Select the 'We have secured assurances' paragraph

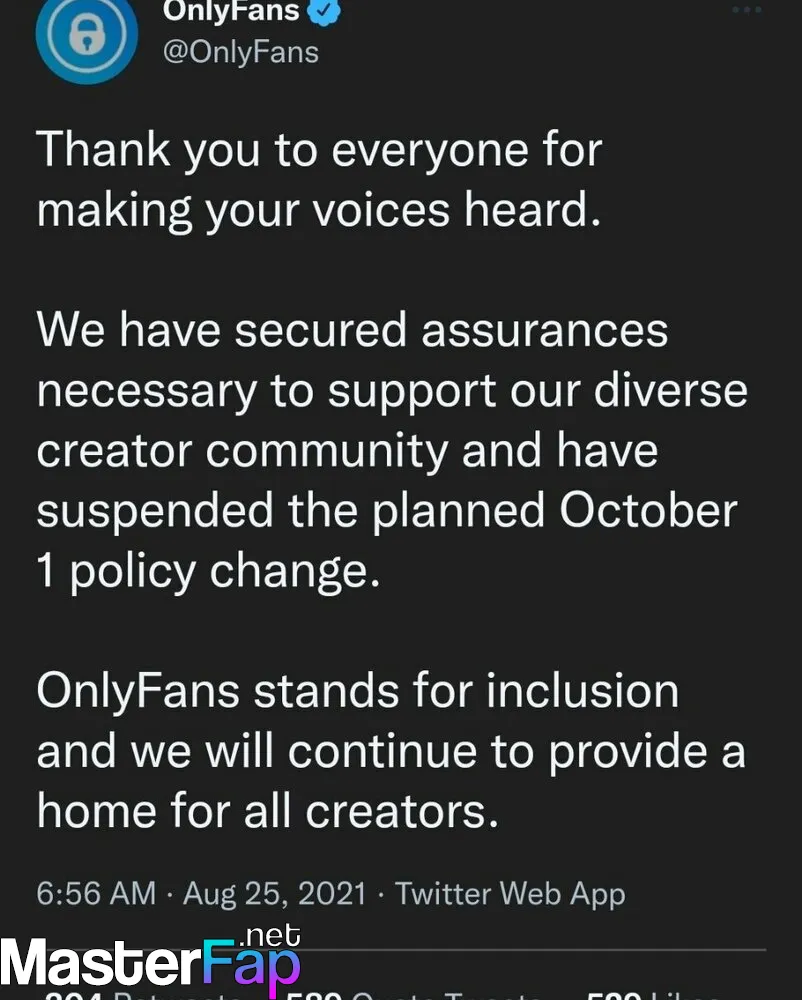(392, 451)
